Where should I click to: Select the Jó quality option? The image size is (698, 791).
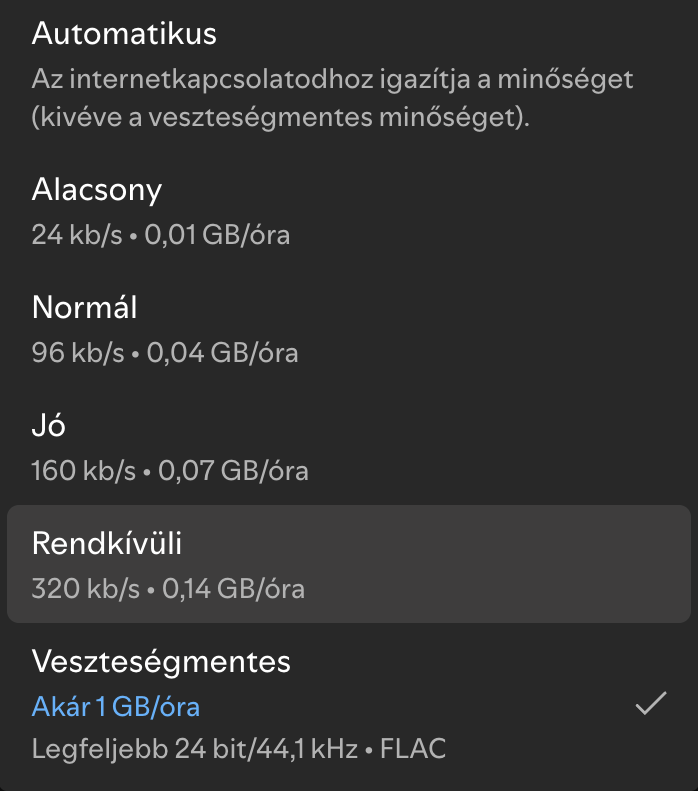click(x=300, y=446)
